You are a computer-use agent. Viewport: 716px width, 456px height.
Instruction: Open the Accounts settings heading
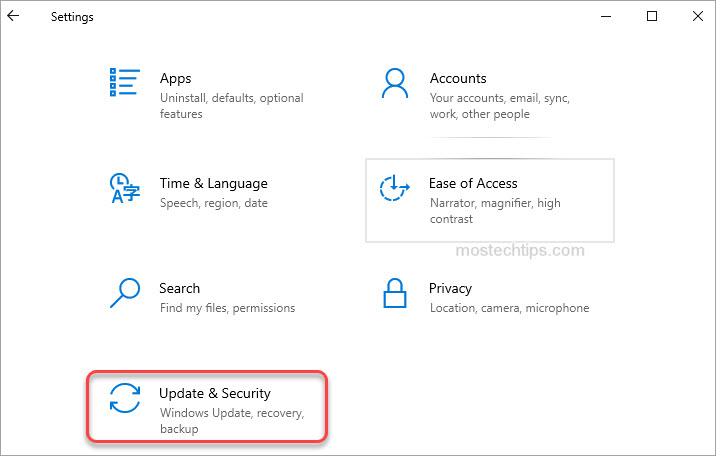coord(458,78)
